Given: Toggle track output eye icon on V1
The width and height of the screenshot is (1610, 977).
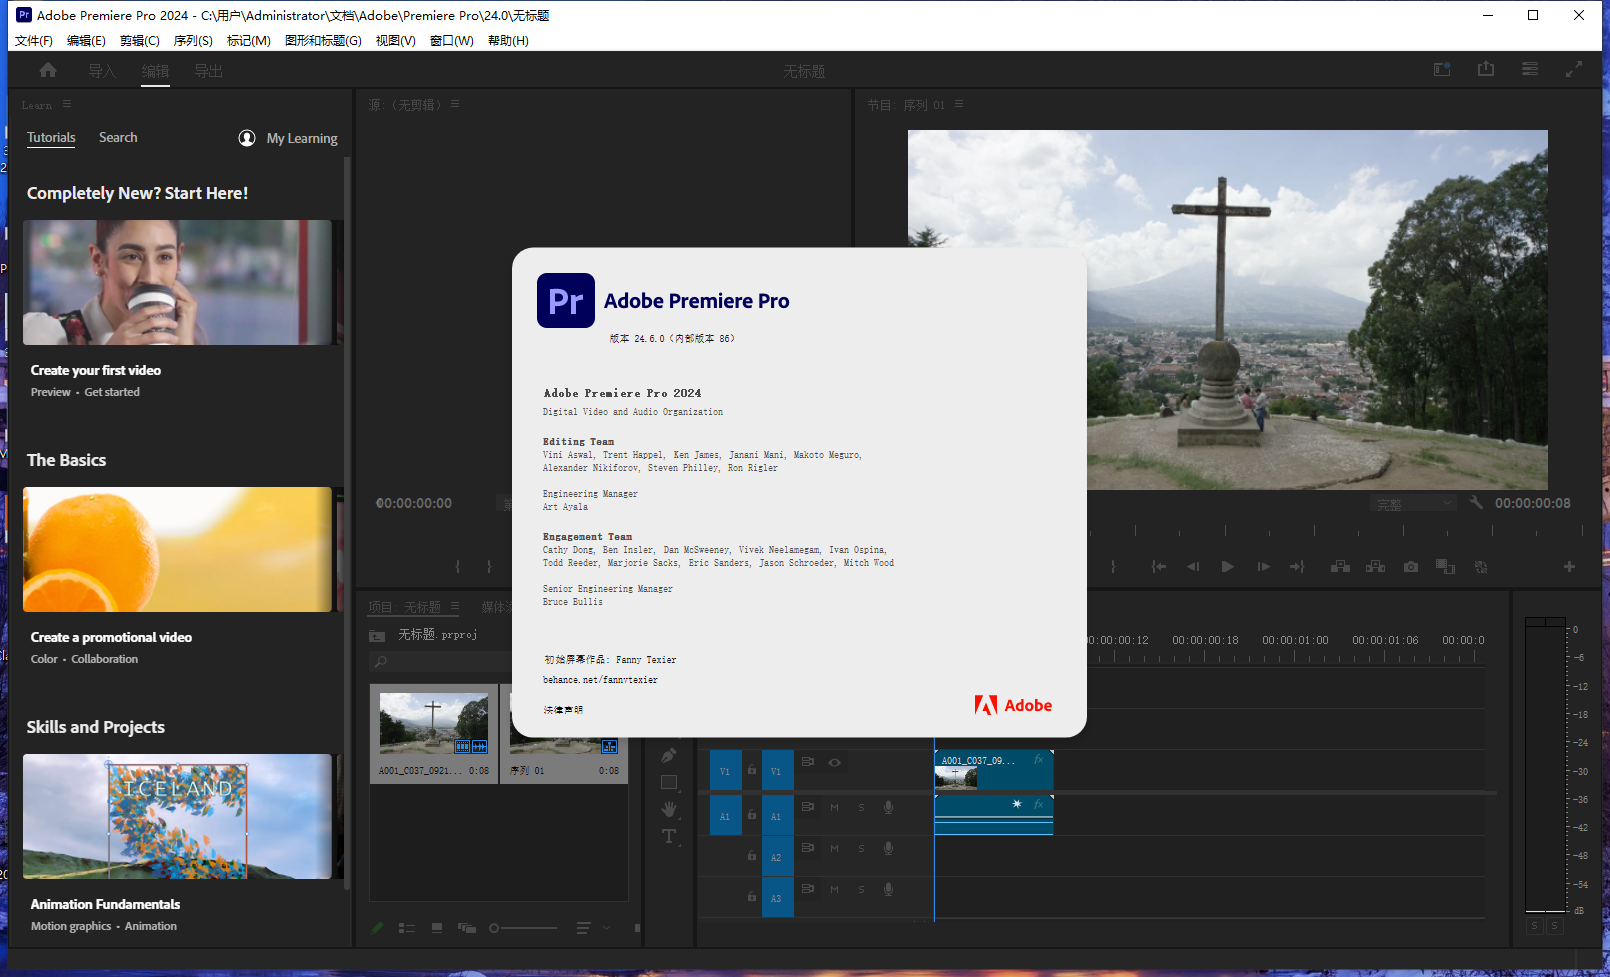Looking at the screenshot, I should point(834,762).
